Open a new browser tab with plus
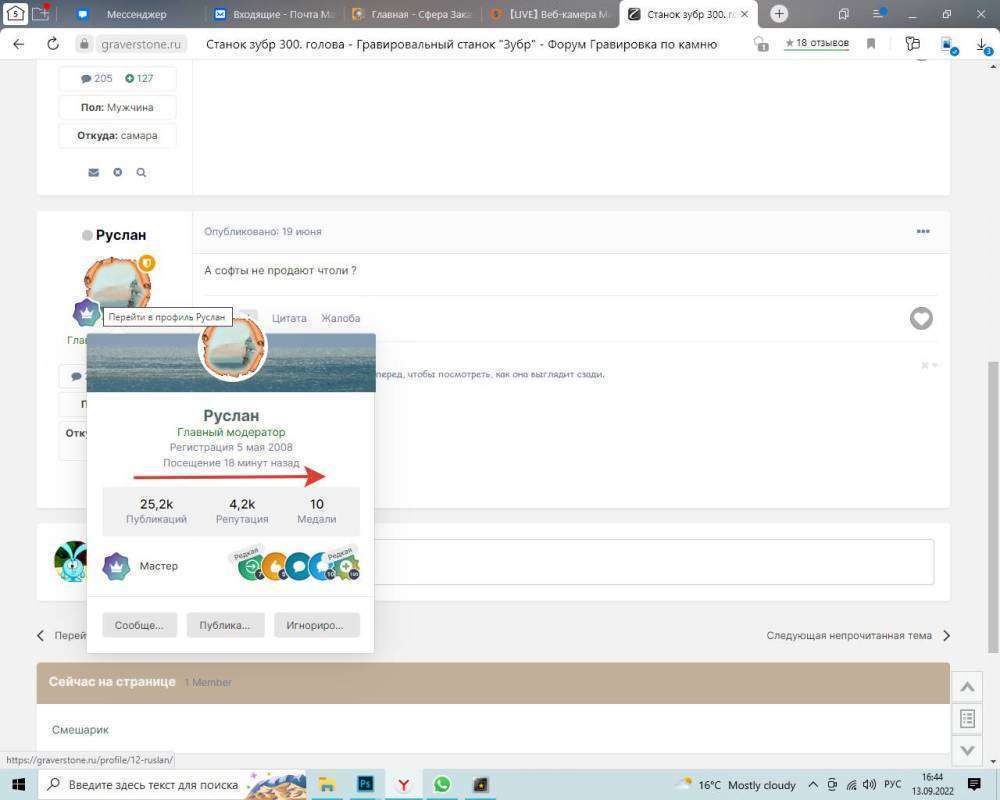 point(779,14)
